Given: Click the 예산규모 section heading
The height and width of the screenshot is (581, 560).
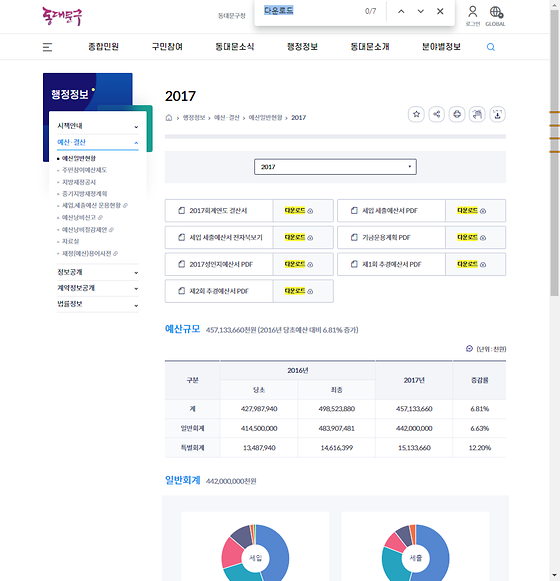Looking at the screenshot, I should (182, 329).
